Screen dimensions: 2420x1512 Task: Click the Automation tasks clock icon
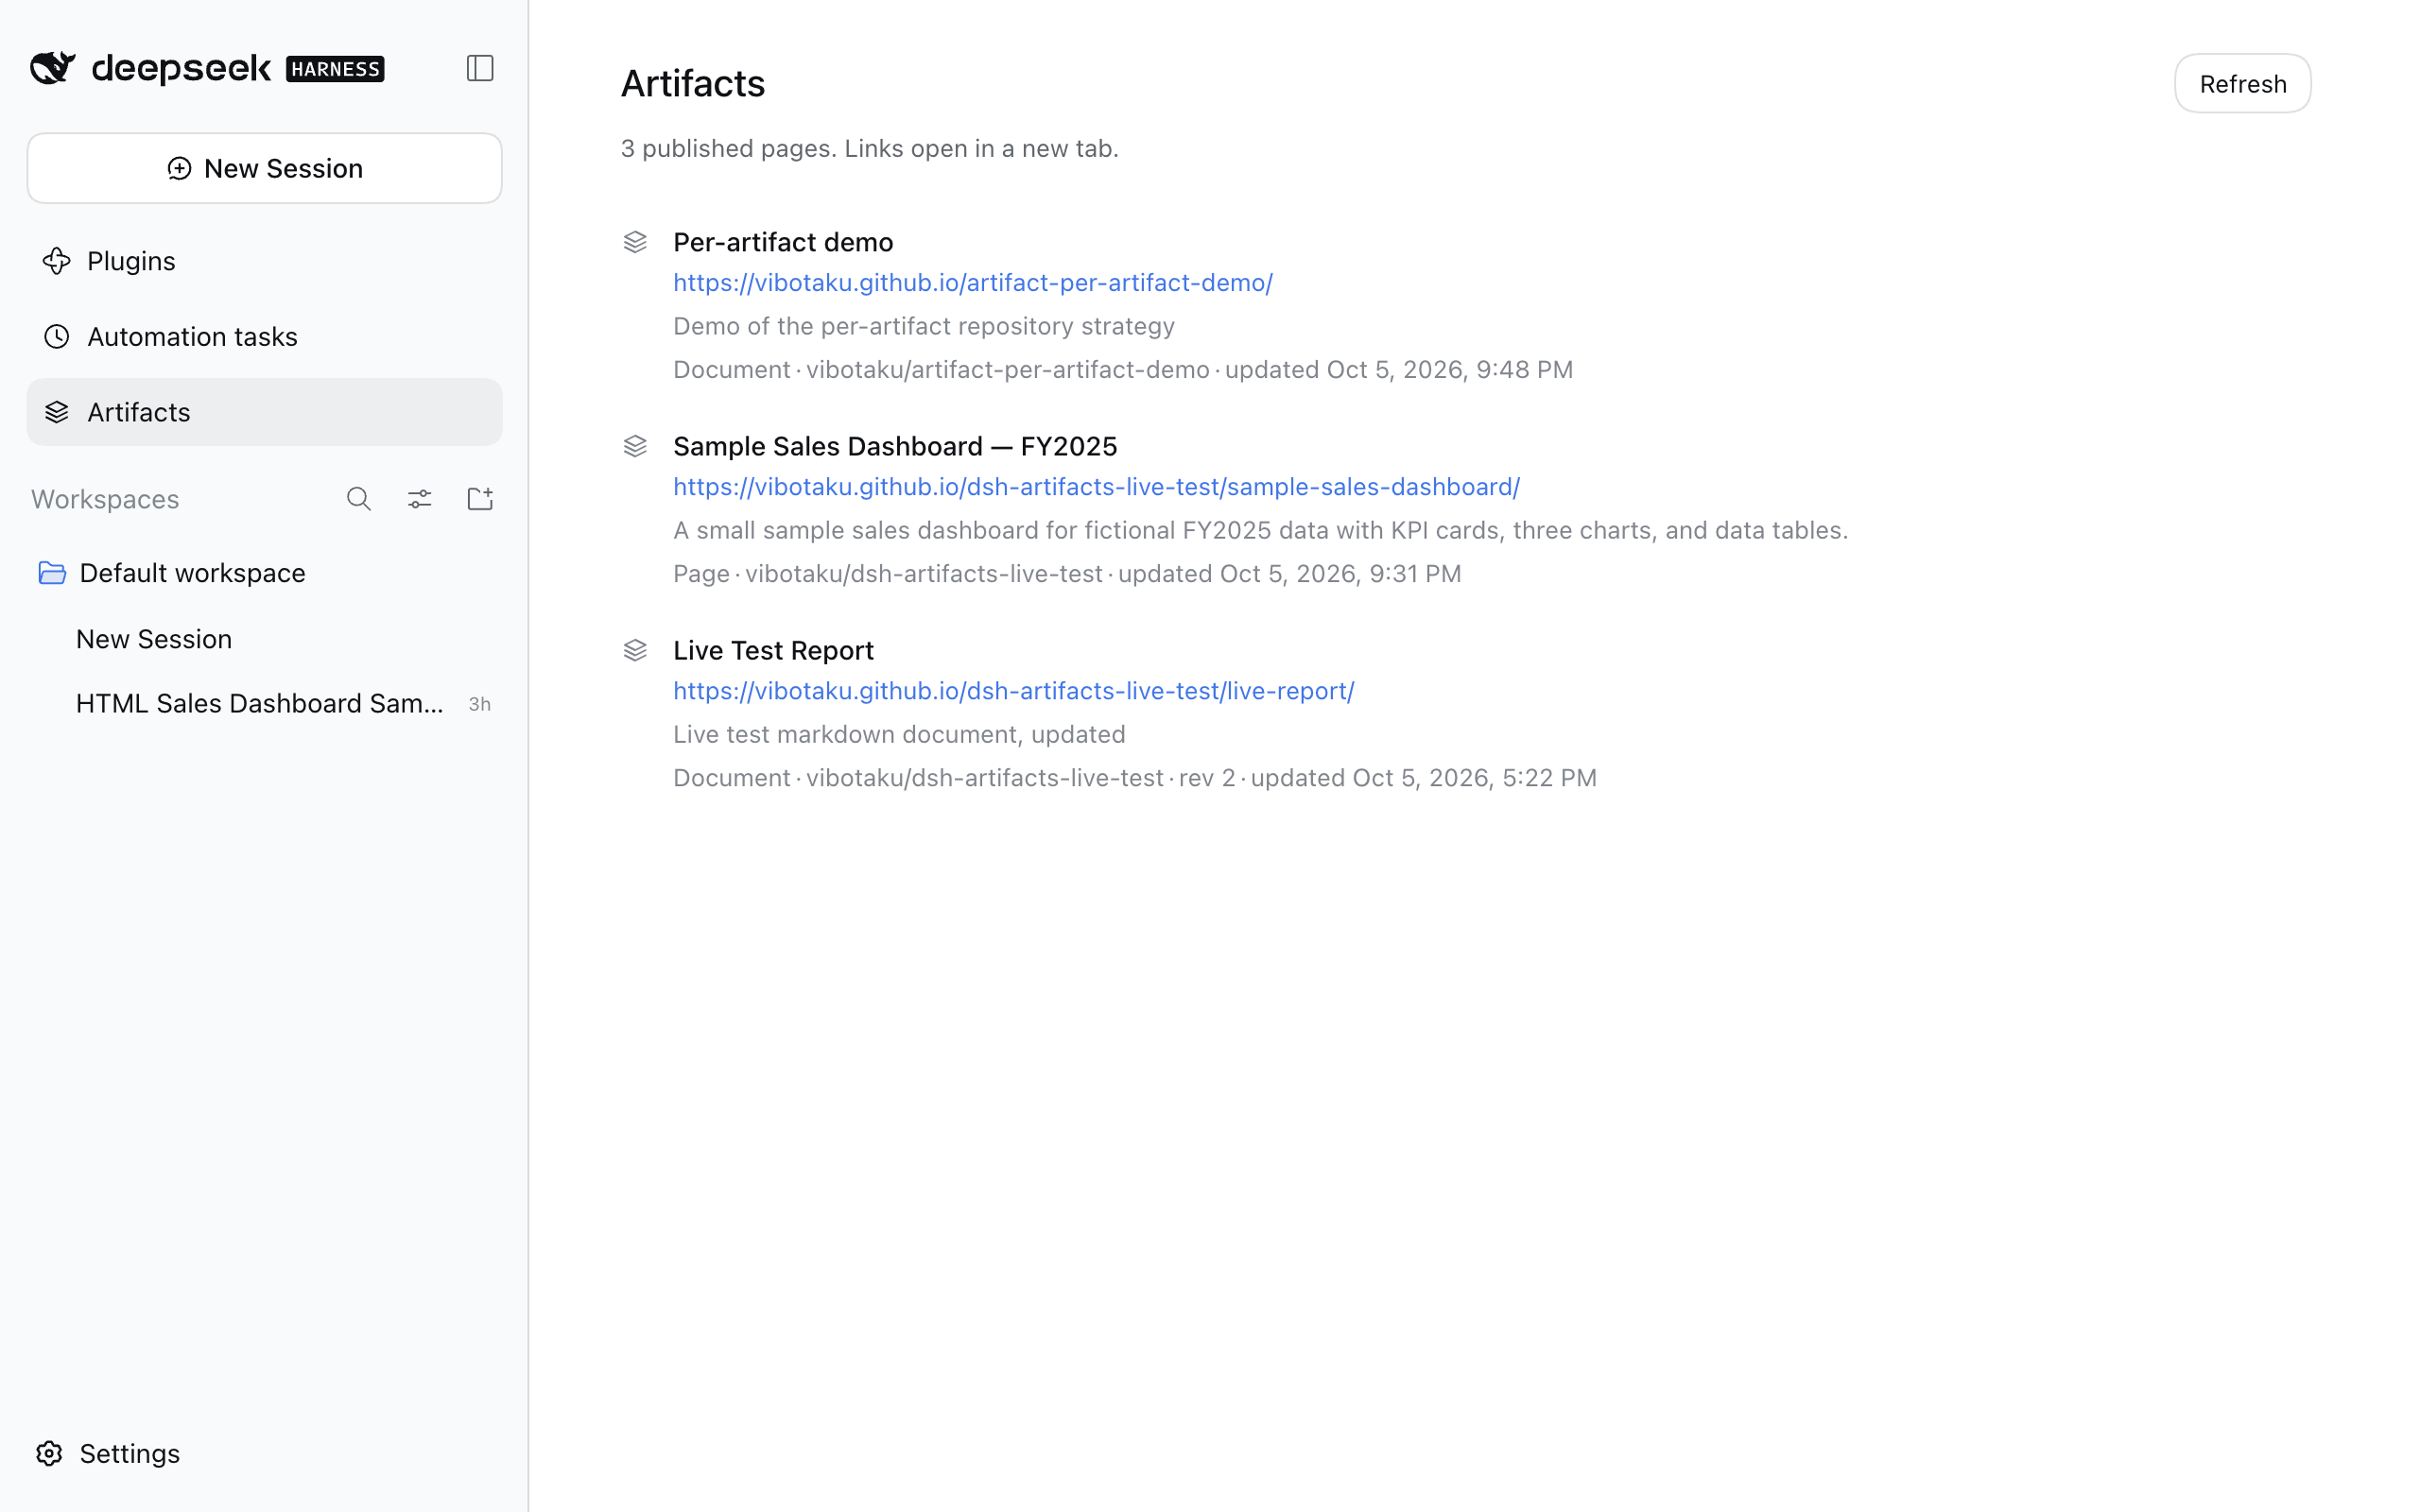pyautogui.click(x=57, y=337)
